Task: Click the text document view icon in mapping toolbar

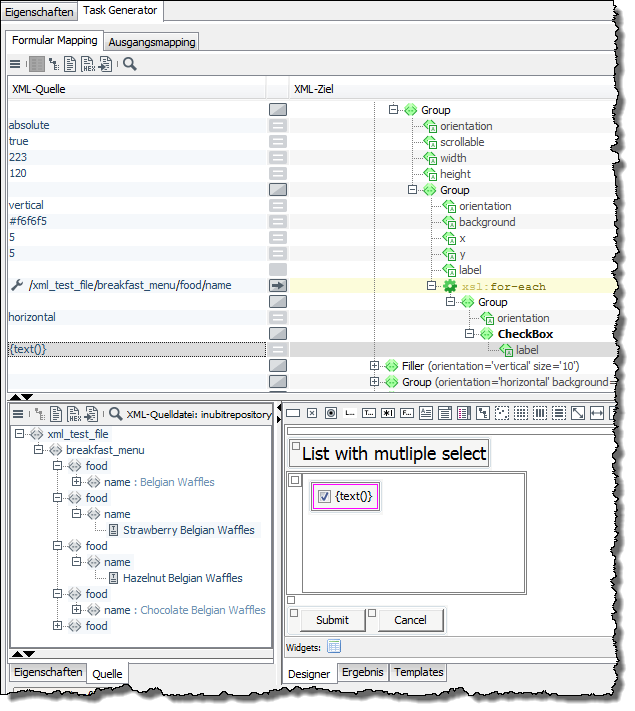Action: pos(70,64)
